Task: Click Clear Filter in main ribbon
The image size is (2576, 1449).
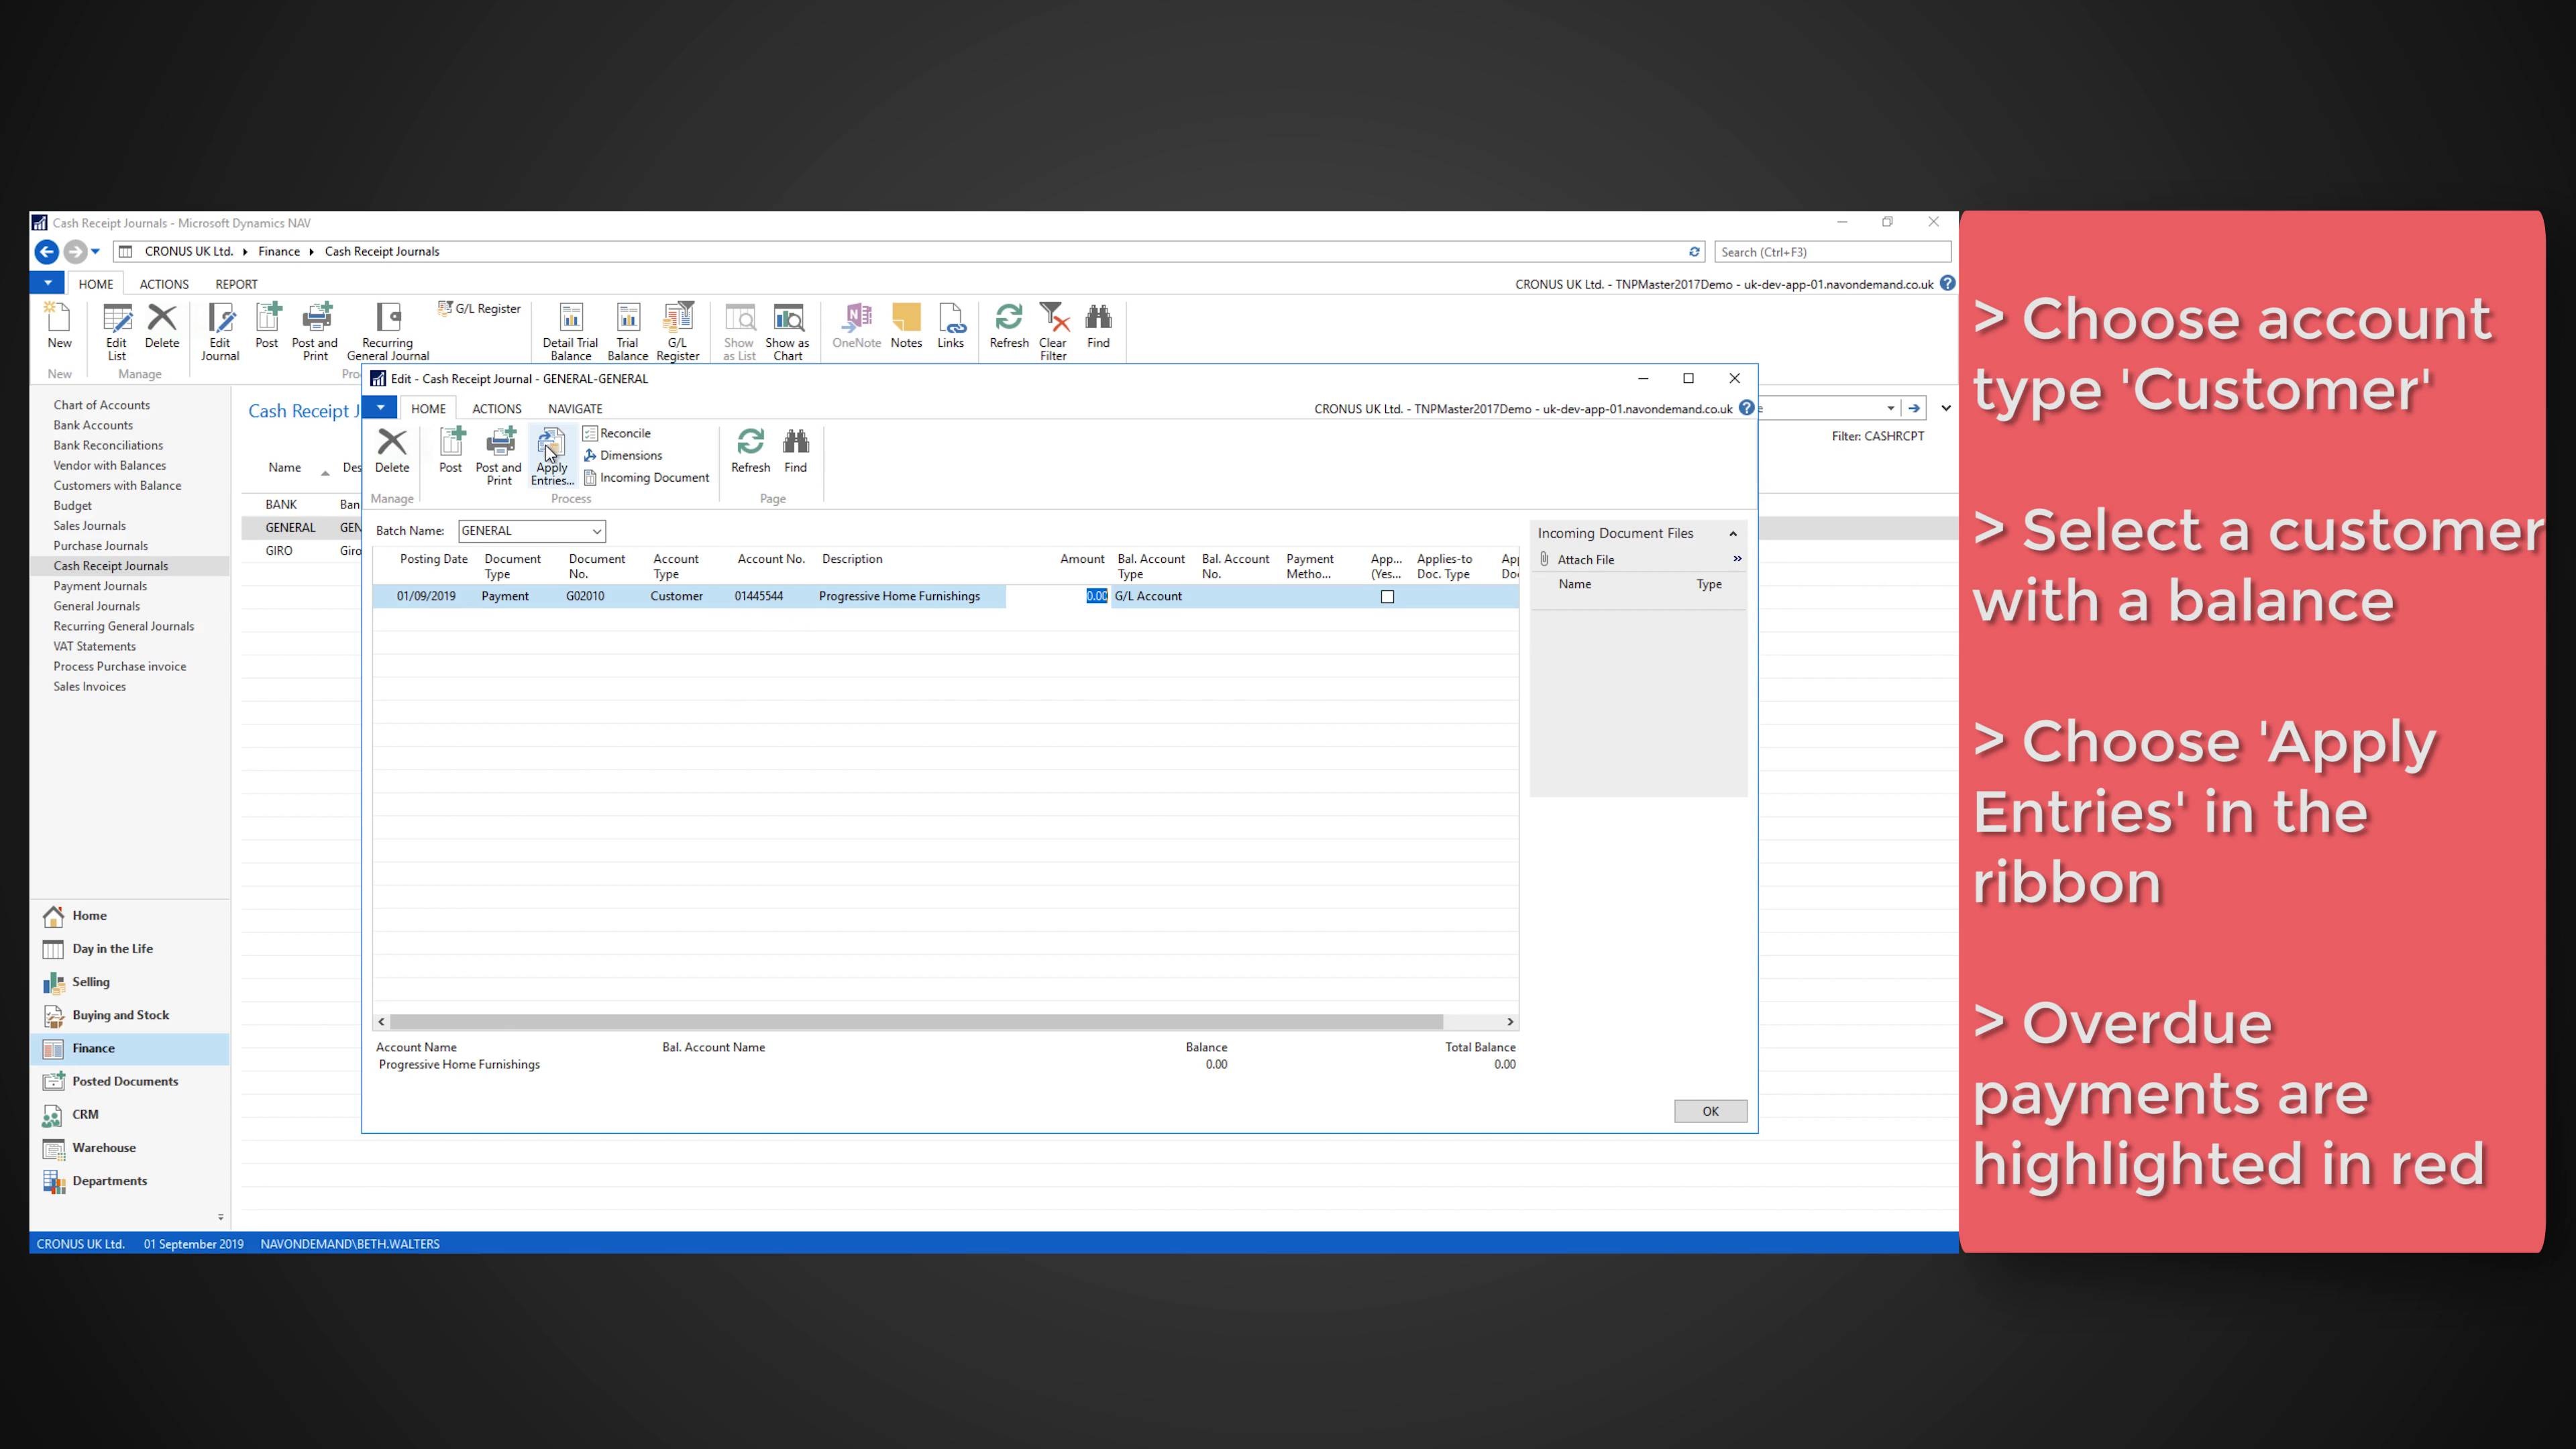Action: point(1053,332)
